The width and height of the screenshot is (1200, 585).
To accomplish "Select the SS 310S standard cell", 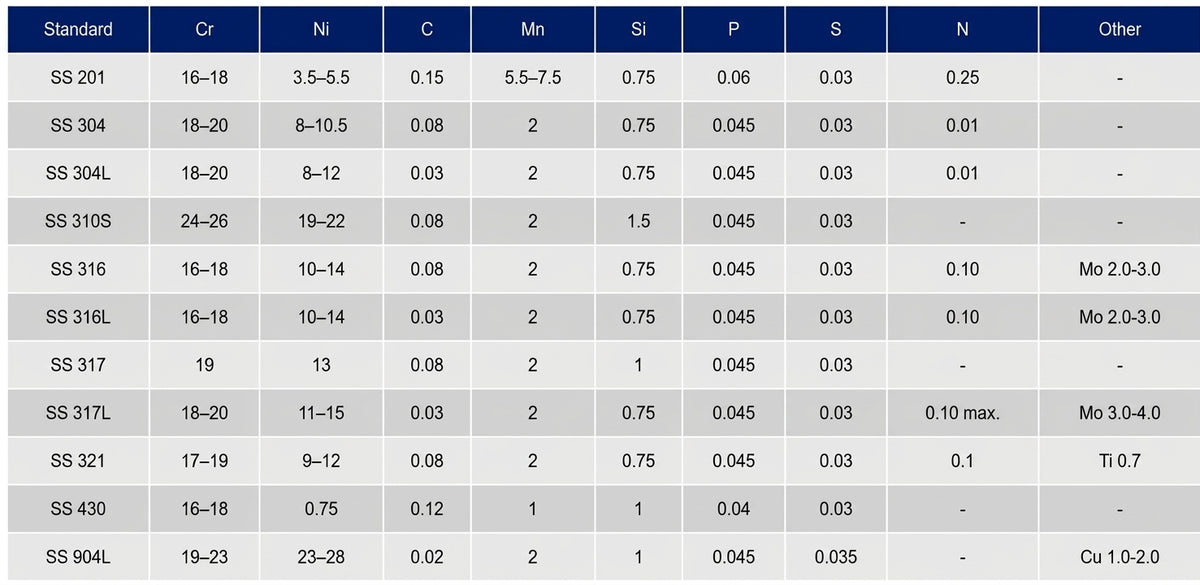I will coord(78,222).
